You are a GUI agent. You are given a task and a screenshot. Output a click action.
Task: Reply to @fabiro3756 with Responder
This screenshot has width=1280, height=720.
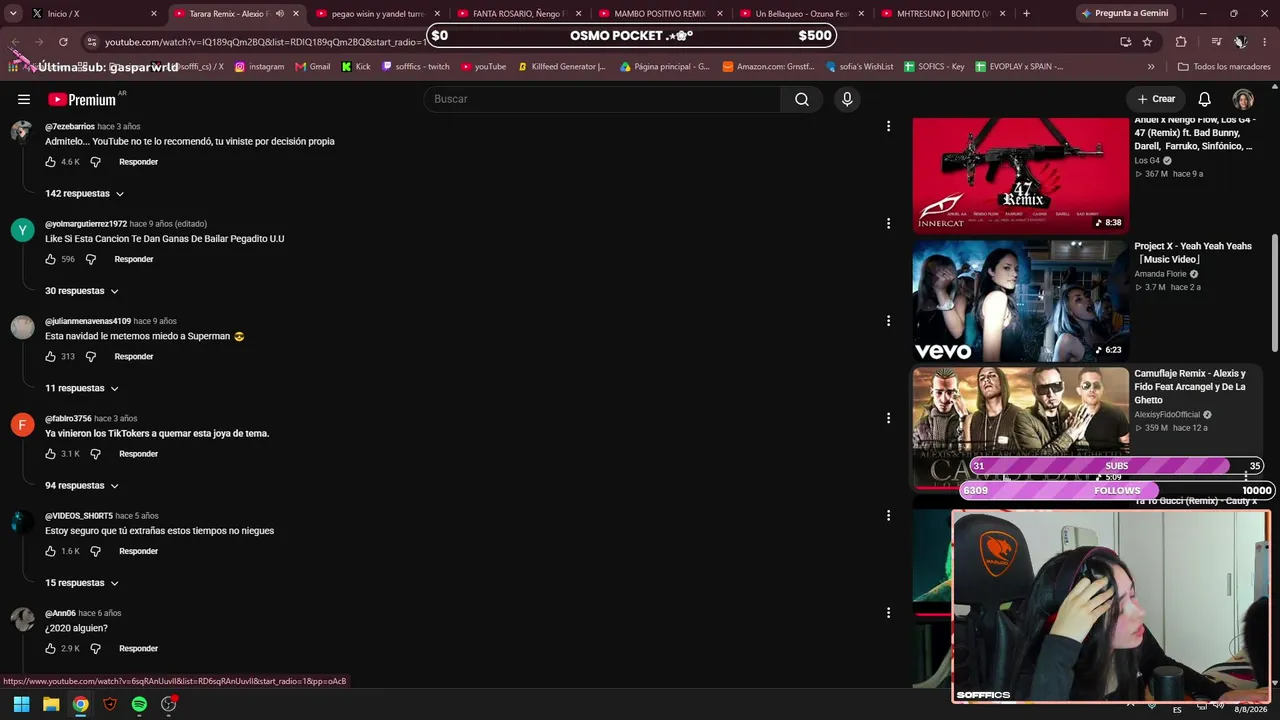point(138,454)
